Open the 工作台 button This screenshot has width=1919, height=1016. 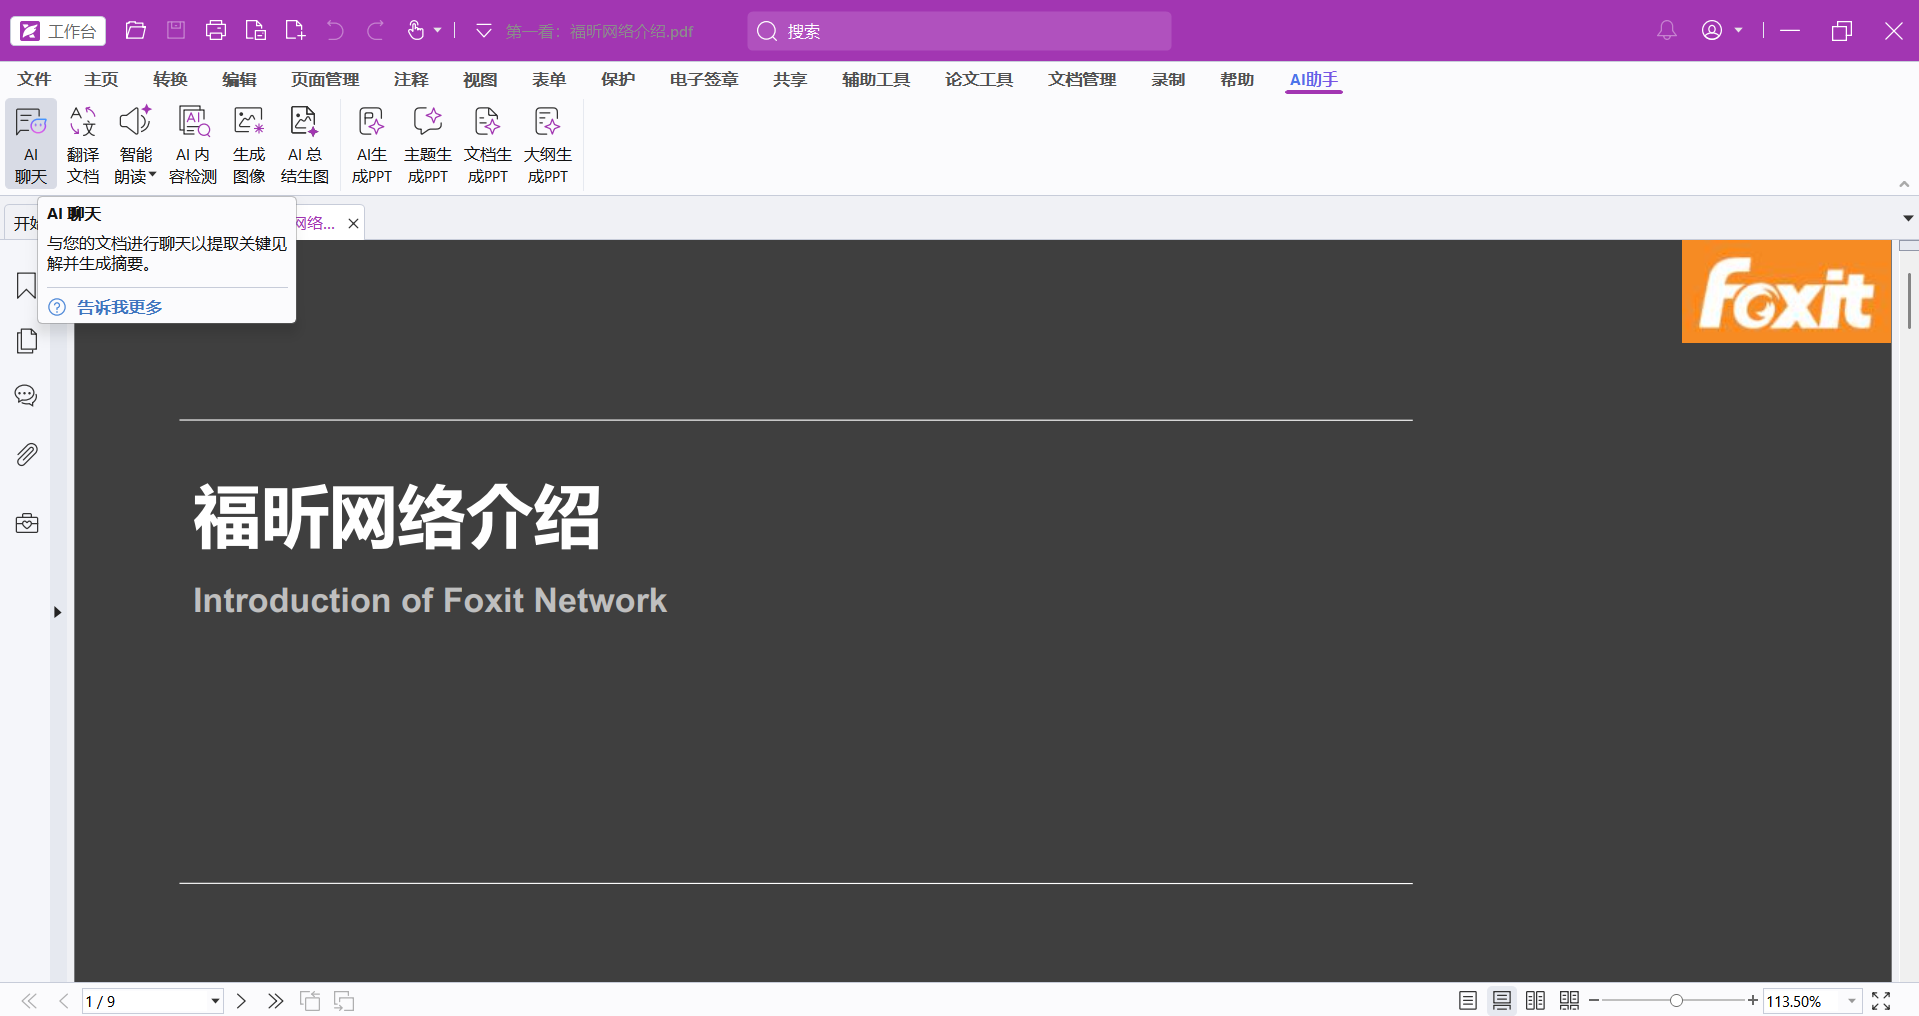pos(58,31)
